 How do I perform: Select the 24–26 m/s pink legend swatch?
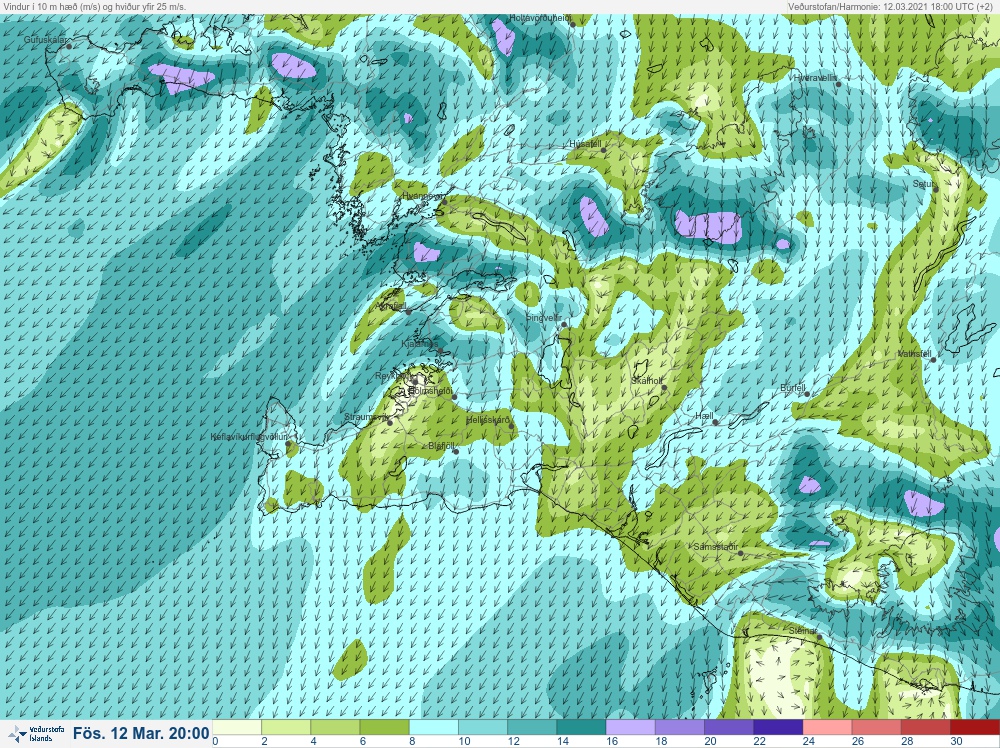point(827,728)
